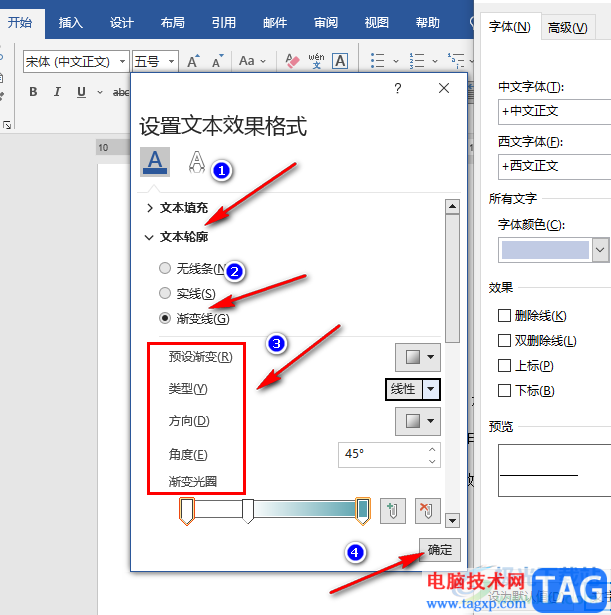Click the clear formatting eraser icon

[x=292, y=61]
